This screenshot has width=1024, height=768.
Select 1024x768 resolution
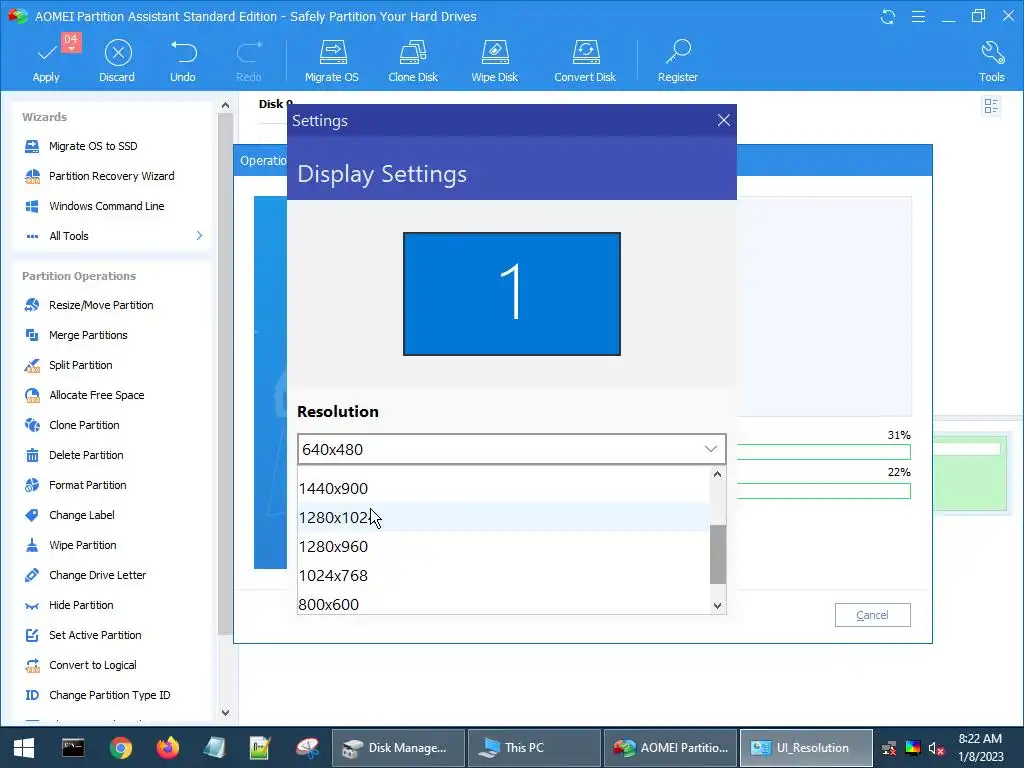pyautogui.click(x=503, y=575)
